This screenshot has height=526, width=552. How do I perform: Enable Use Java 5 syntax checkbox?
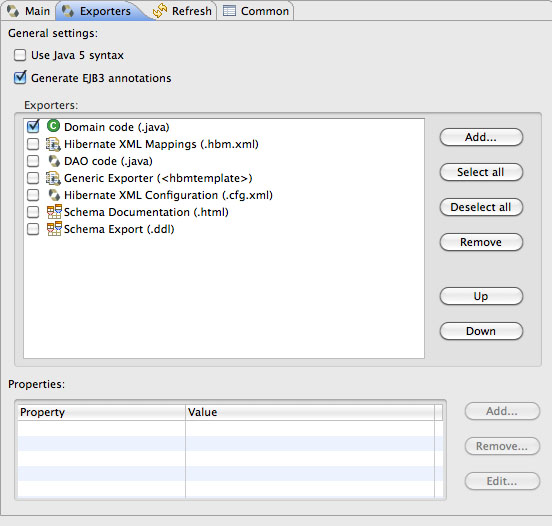click(x=20, y=55)
